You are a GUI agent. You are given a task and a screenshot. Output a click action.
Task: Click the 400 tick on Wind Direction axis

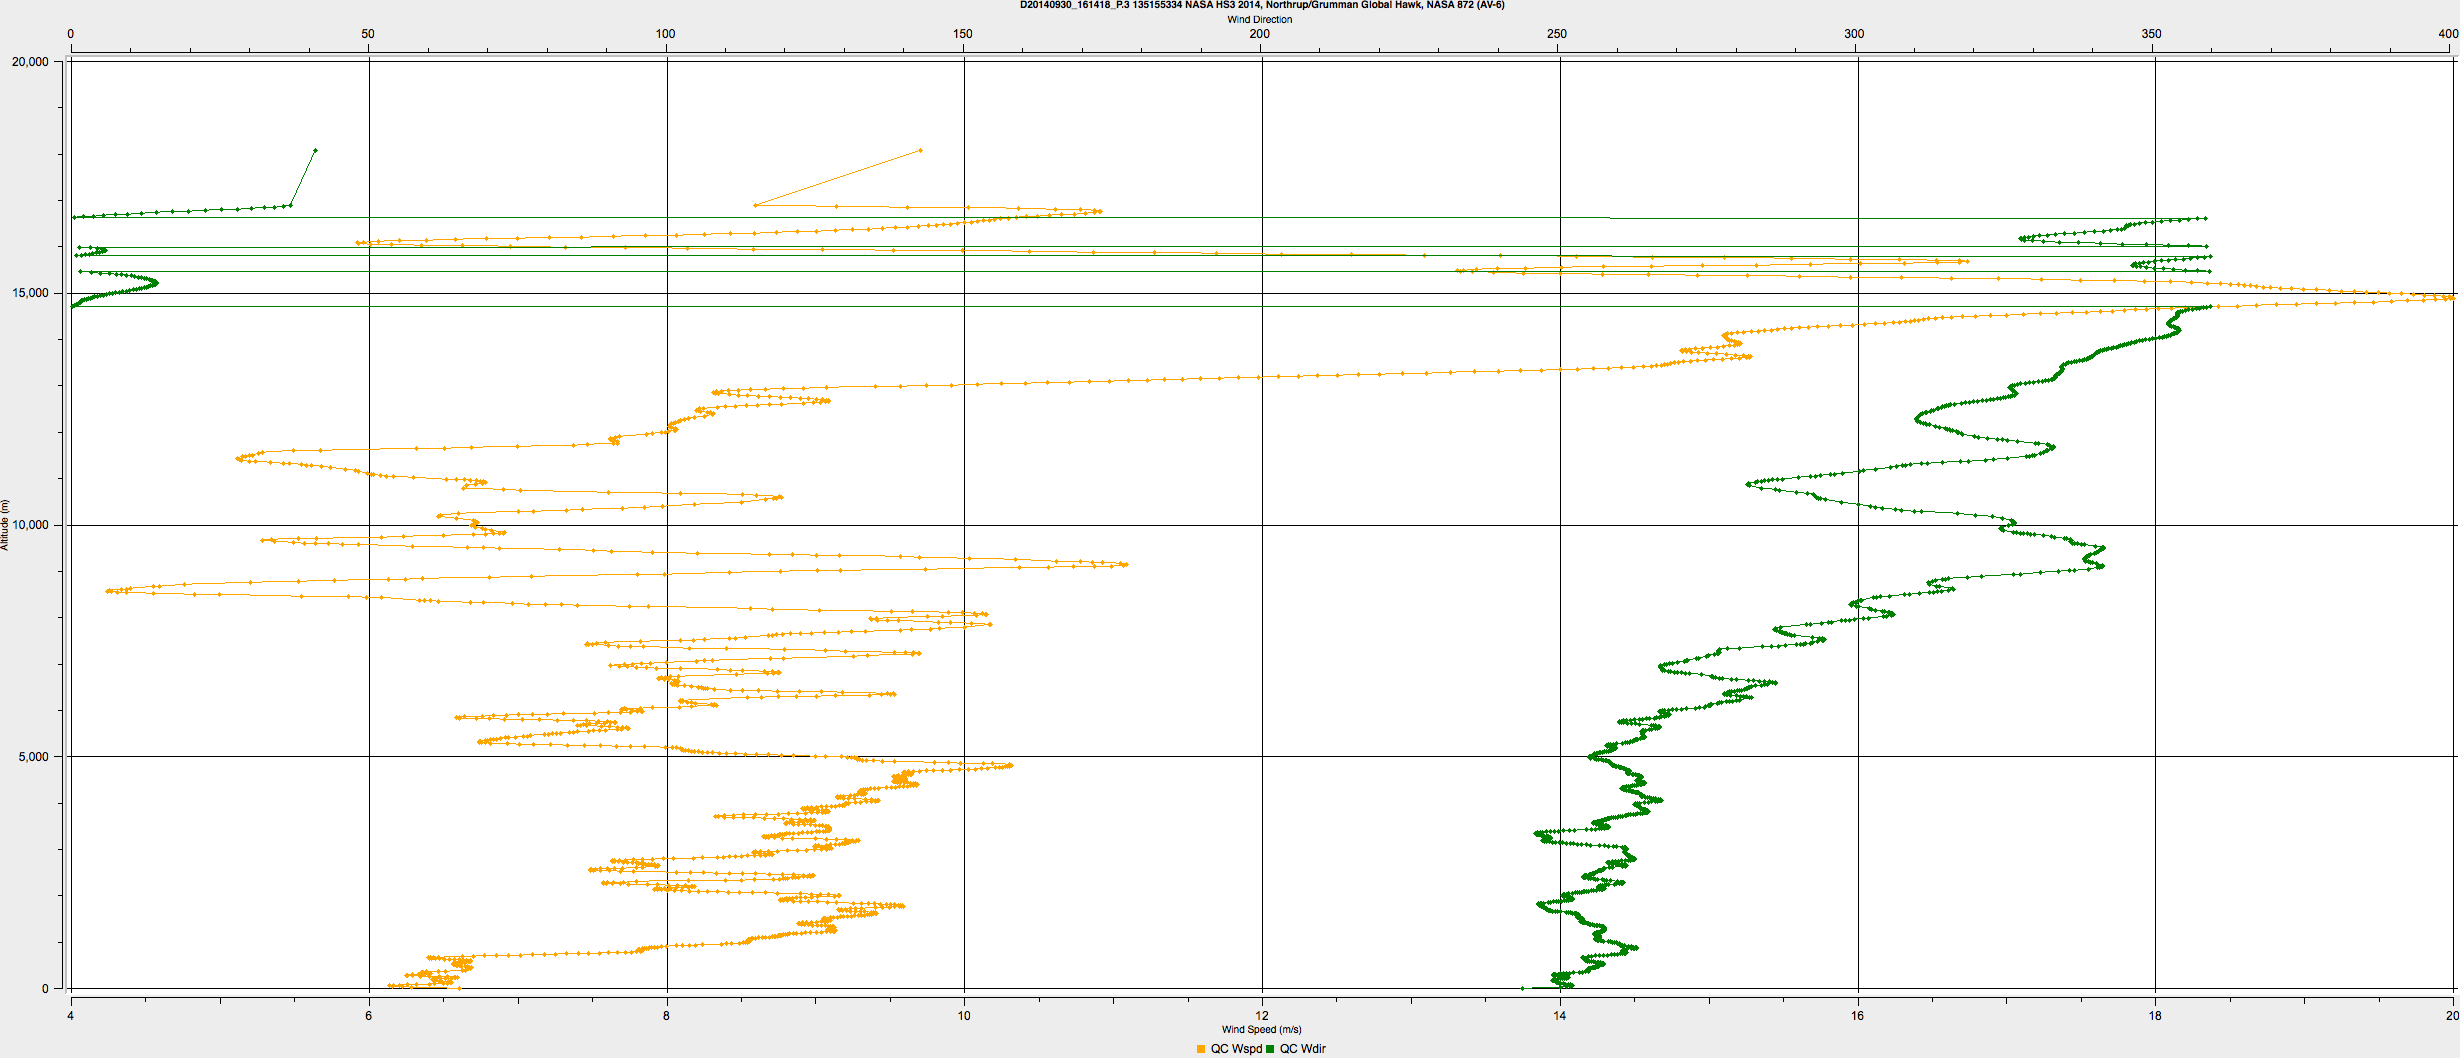click(x=2448, y=34)
